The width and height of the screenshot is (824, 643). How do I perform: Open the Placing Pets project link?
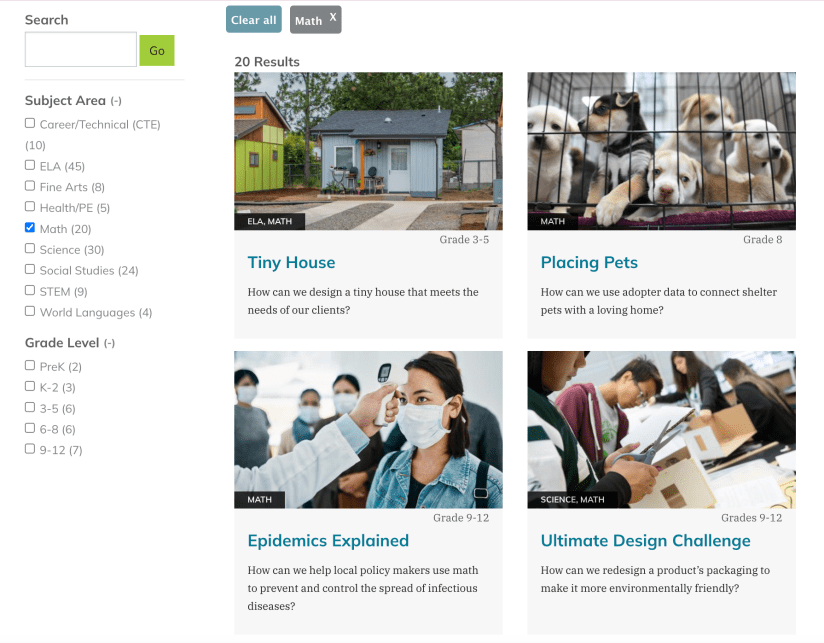pyautogui.click(x=589, y=262)
